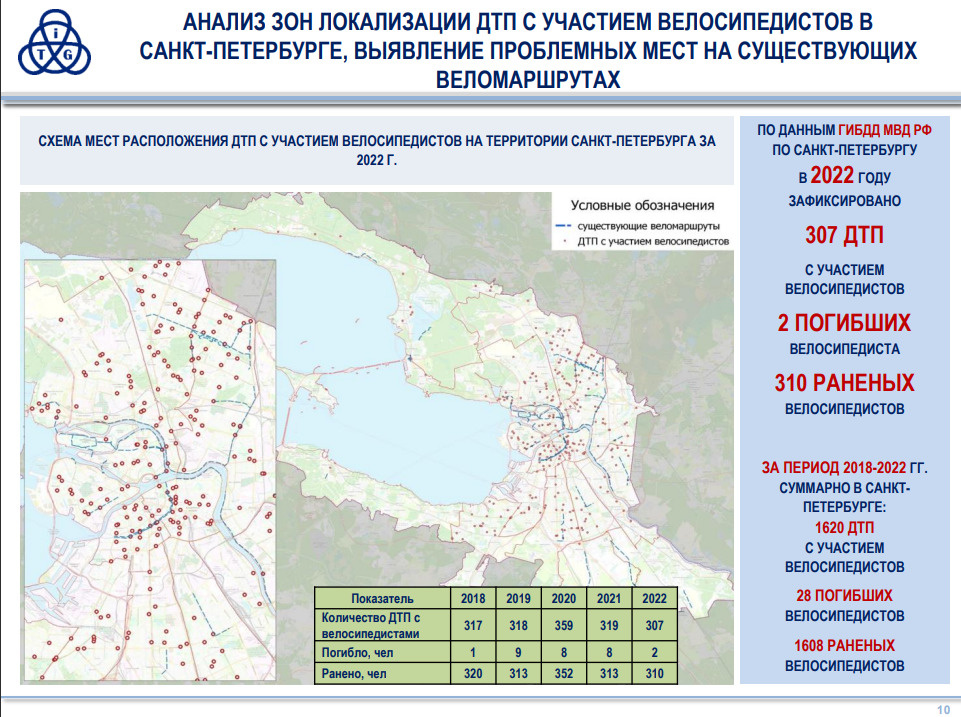
Task: Select the 359 value in the table
Action: click(x=563, y=625)
